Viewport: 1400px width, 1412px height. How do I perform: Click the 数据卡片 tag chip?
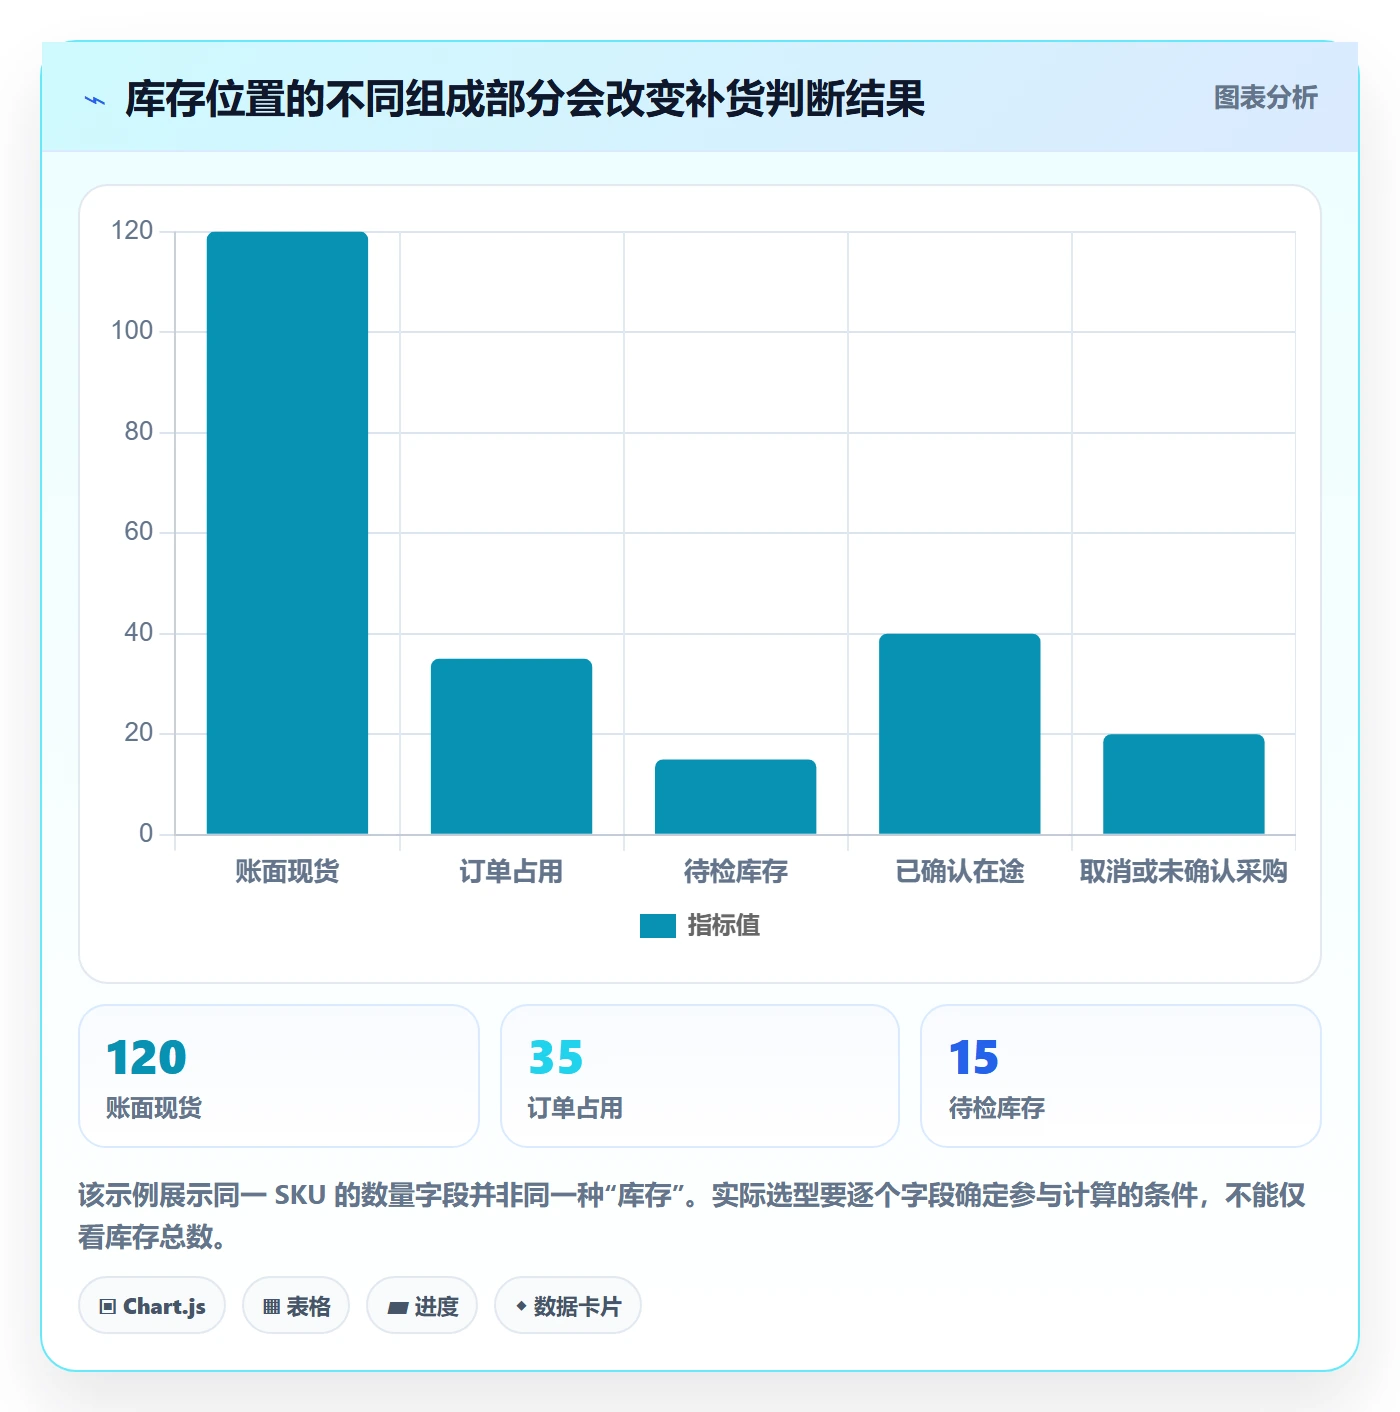point(568,1305)
